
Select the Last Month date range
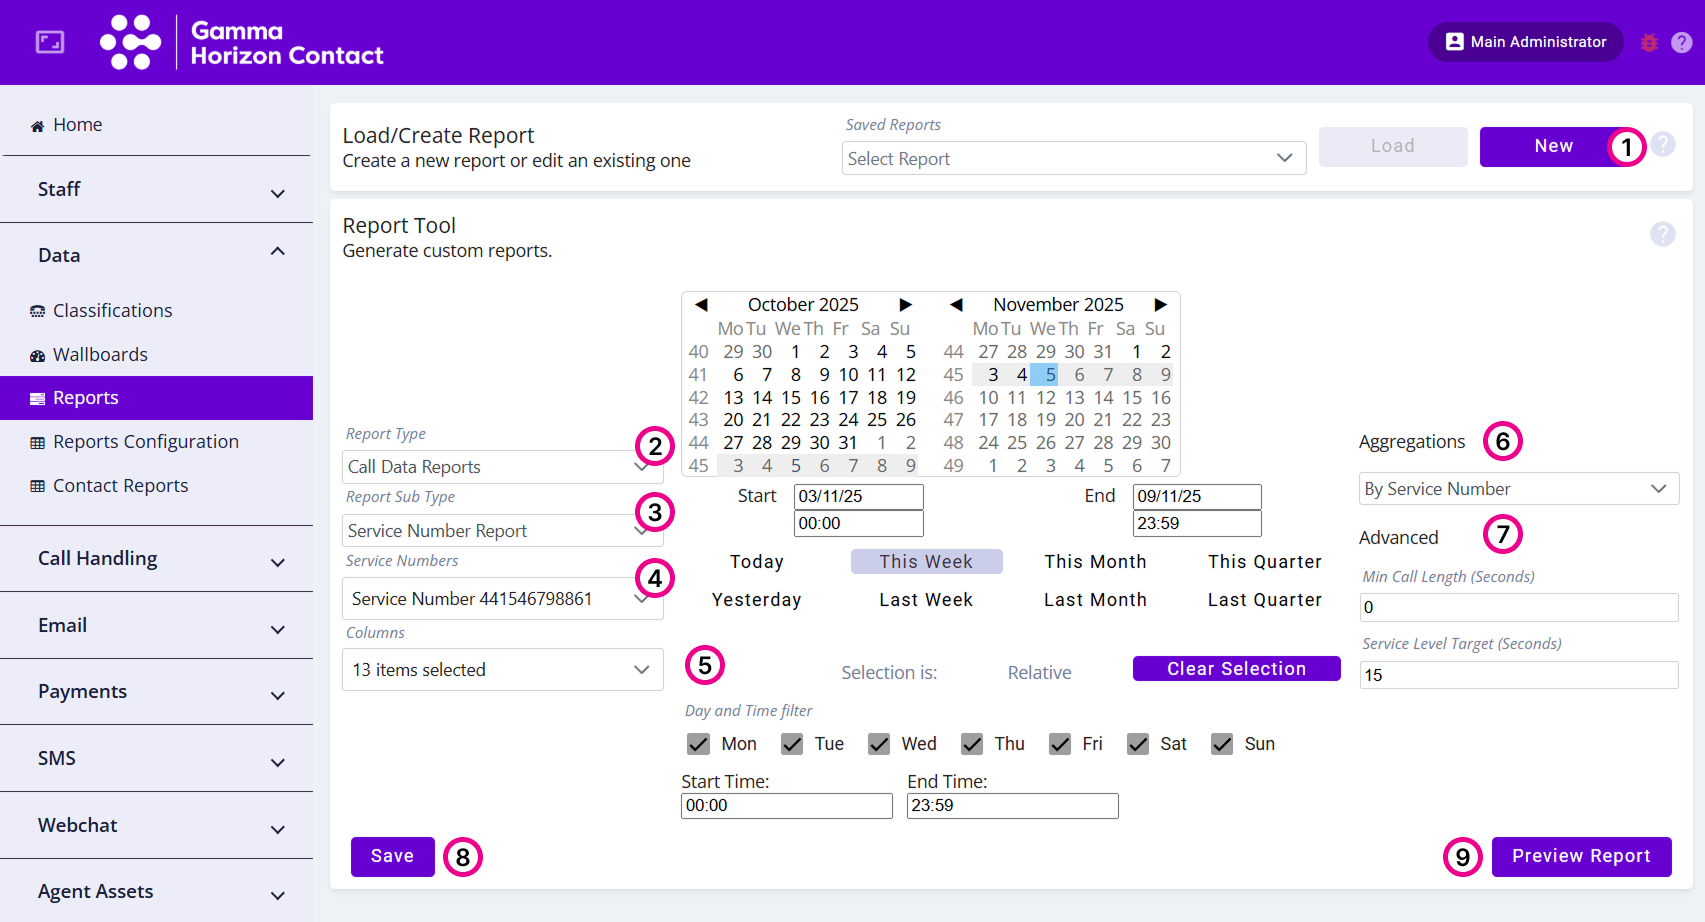[x=1095, y=600]
